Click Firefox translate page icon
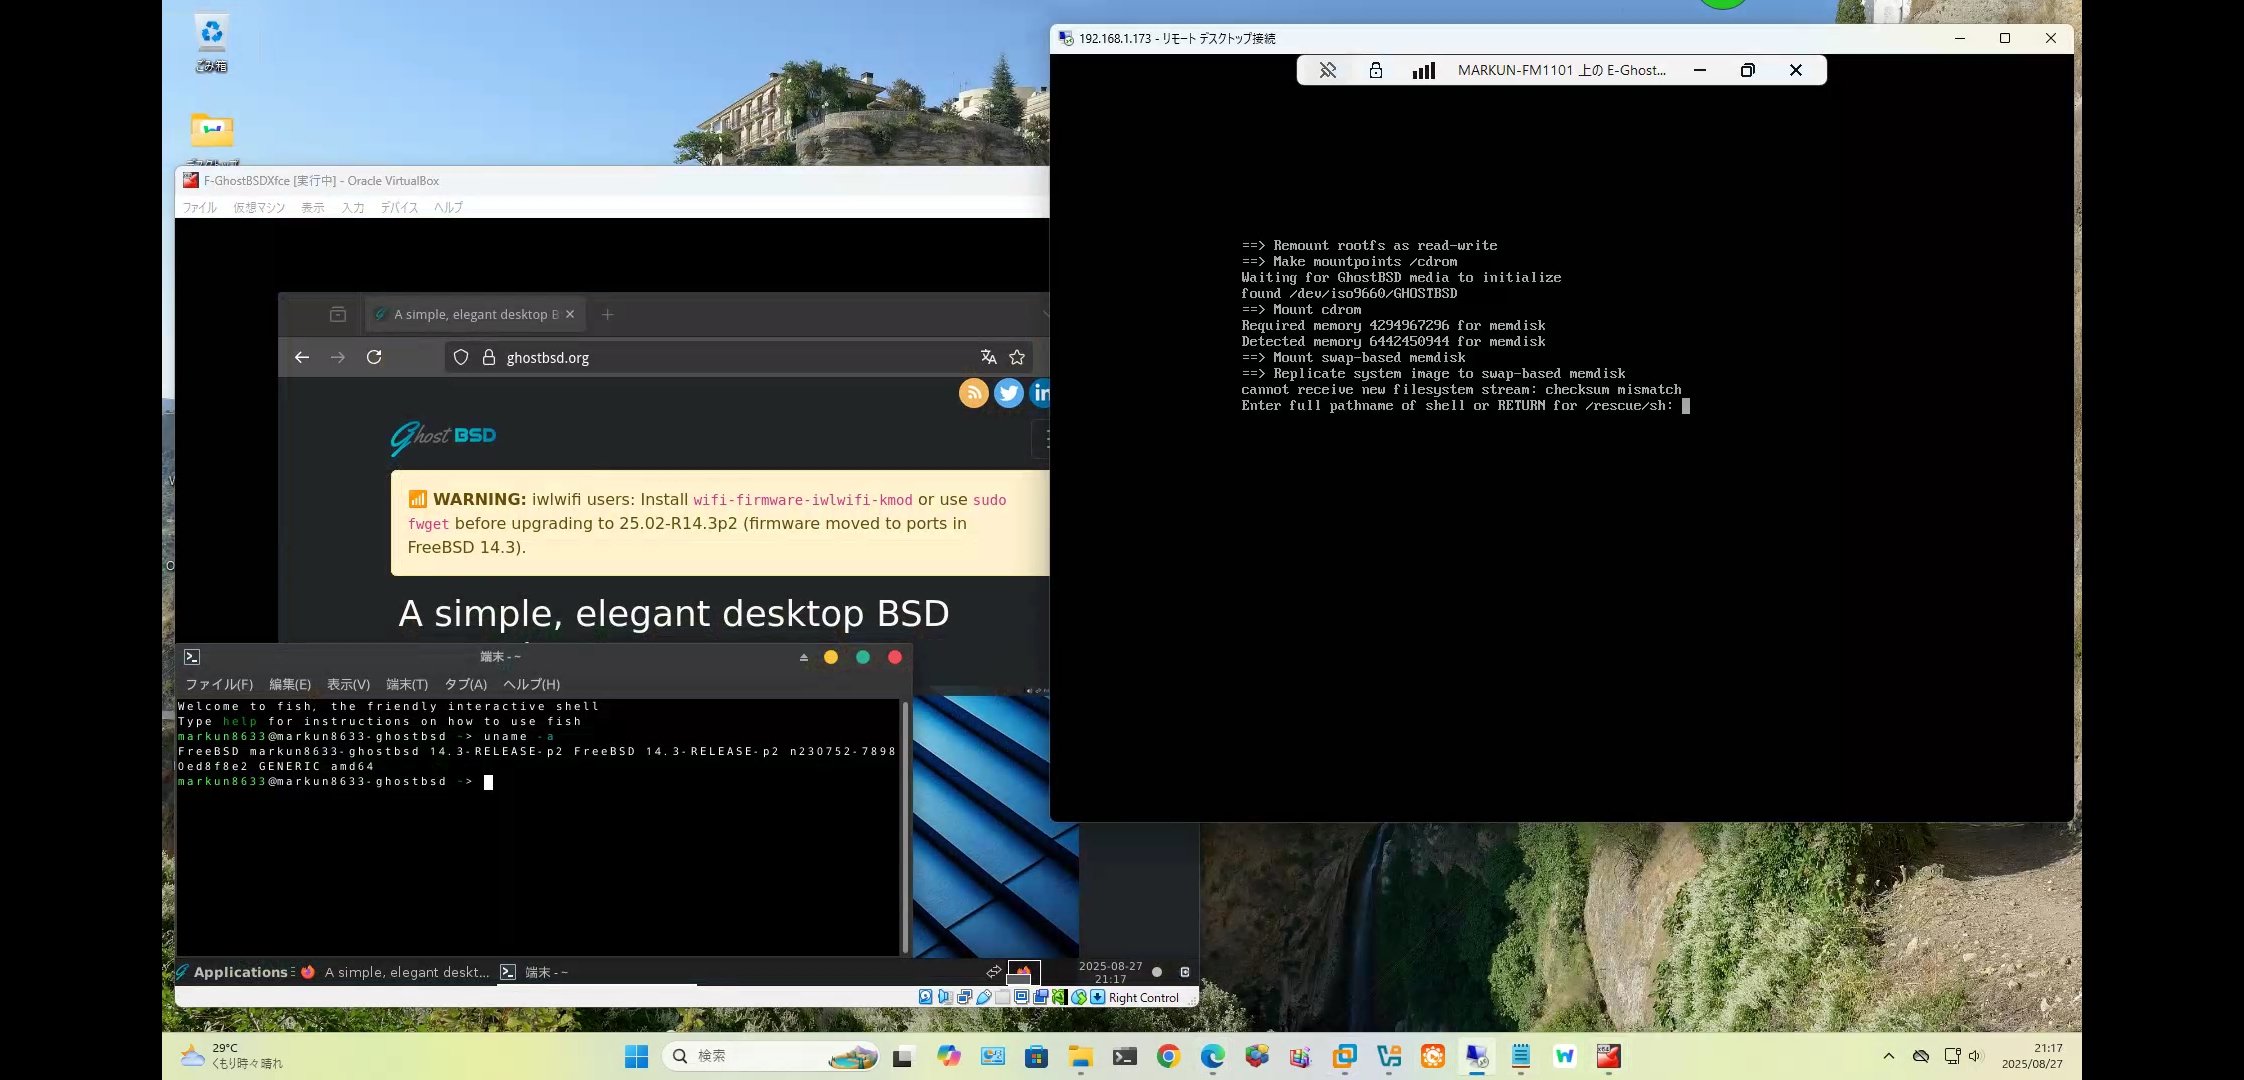Image resolution: width=2244 pixels, height=1080 pixels. pos(988,357)
